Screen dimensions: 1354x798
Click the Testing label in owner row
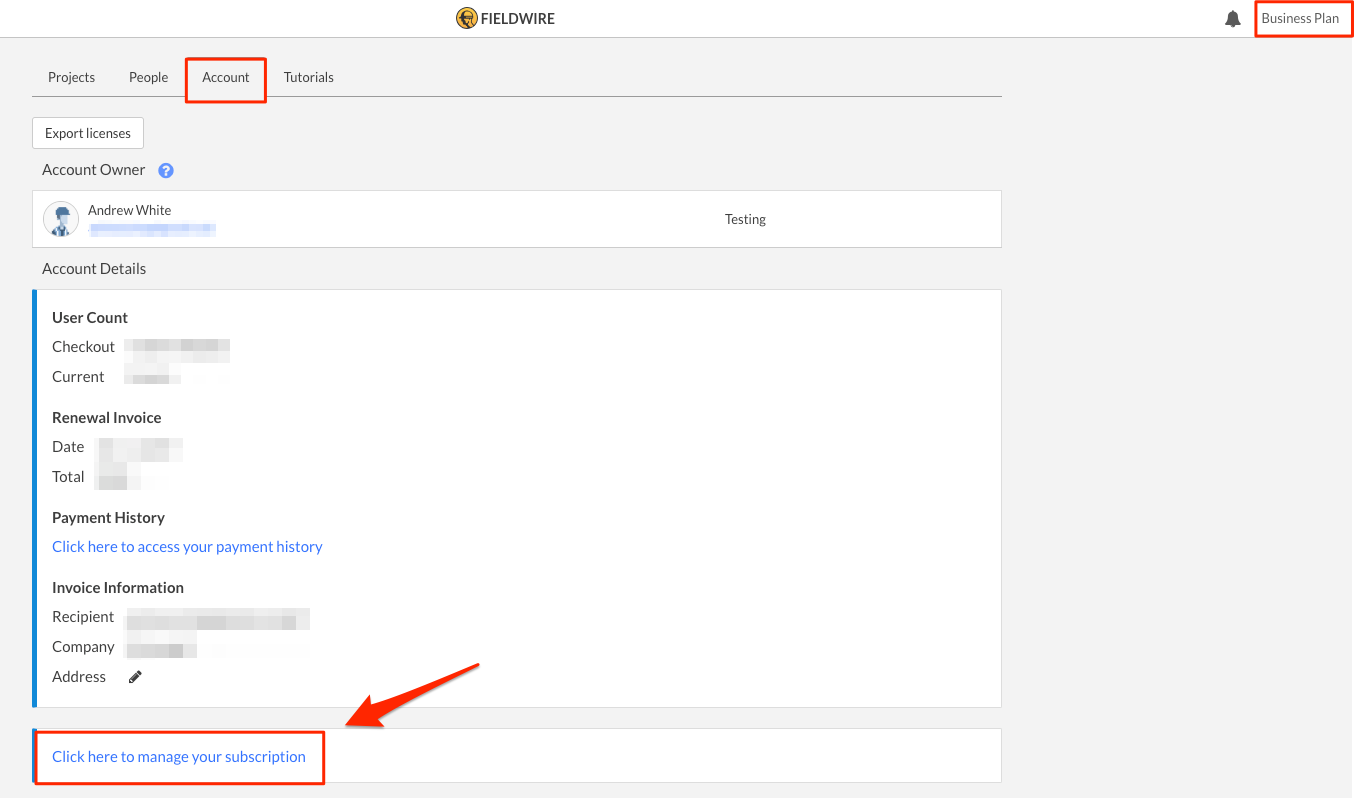745,219
